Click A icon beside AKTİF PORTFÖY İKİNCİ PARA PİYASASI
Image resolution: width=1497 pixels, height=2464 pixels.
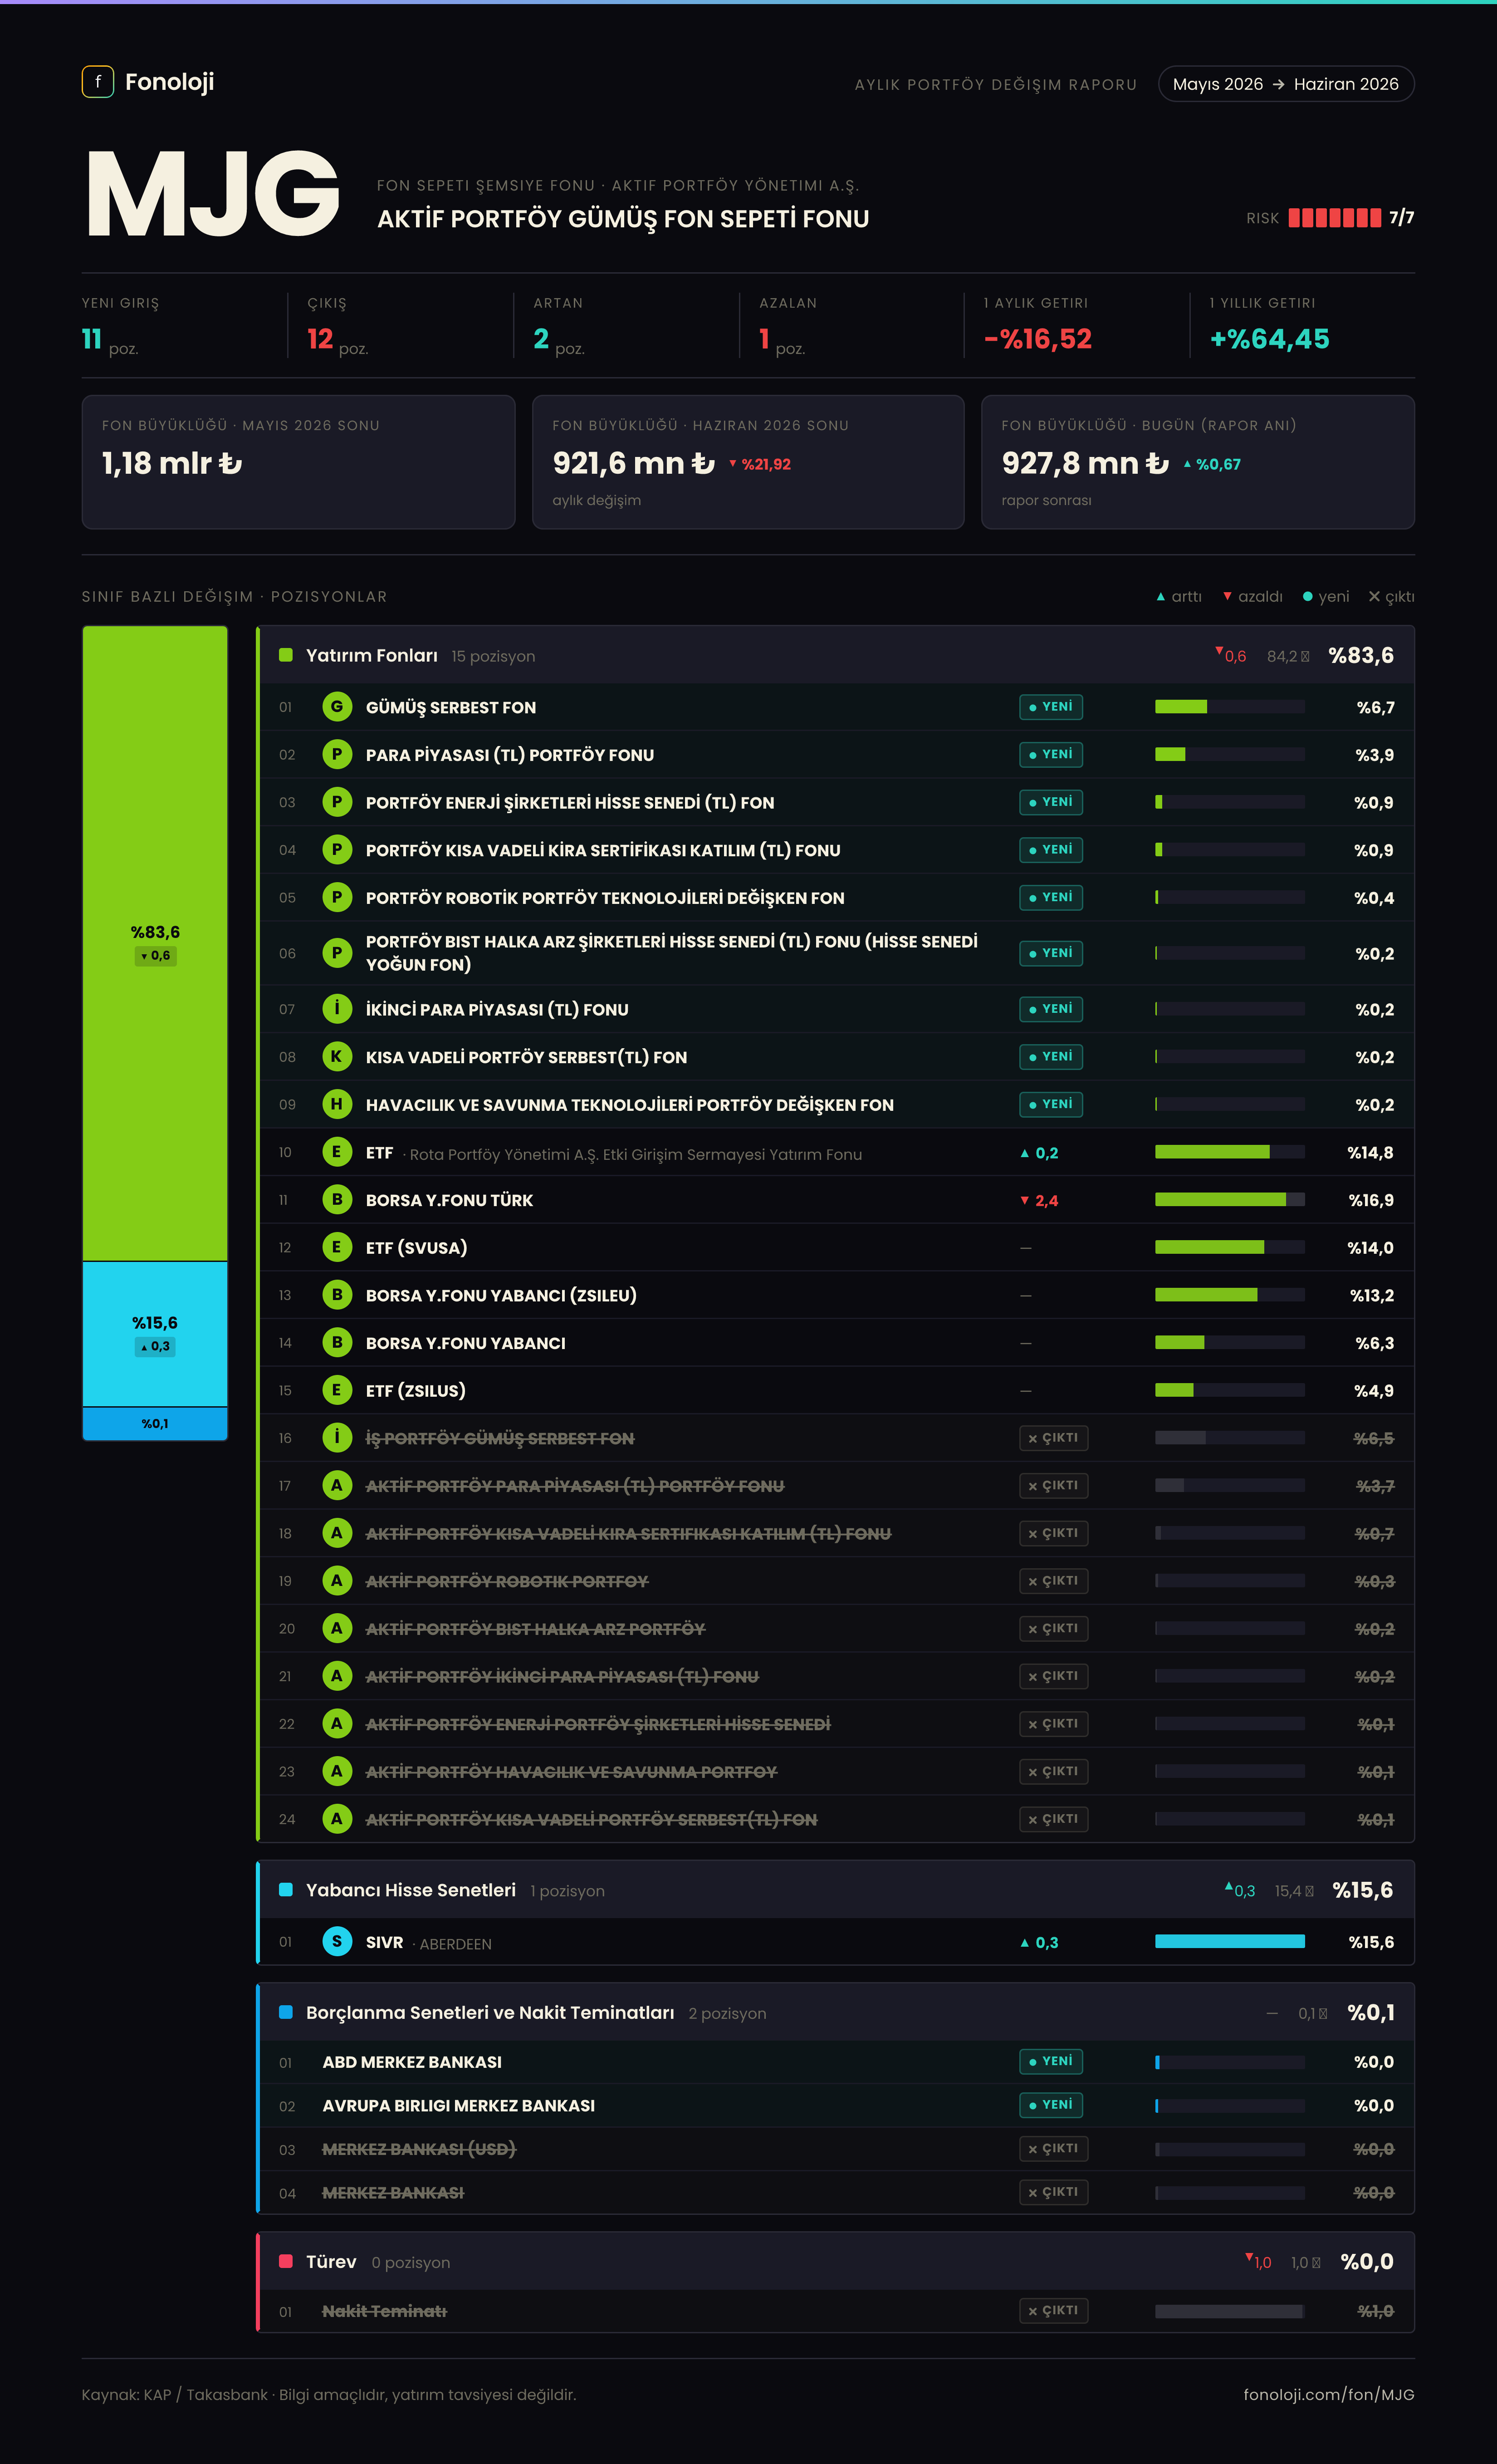coord(337,1676)
